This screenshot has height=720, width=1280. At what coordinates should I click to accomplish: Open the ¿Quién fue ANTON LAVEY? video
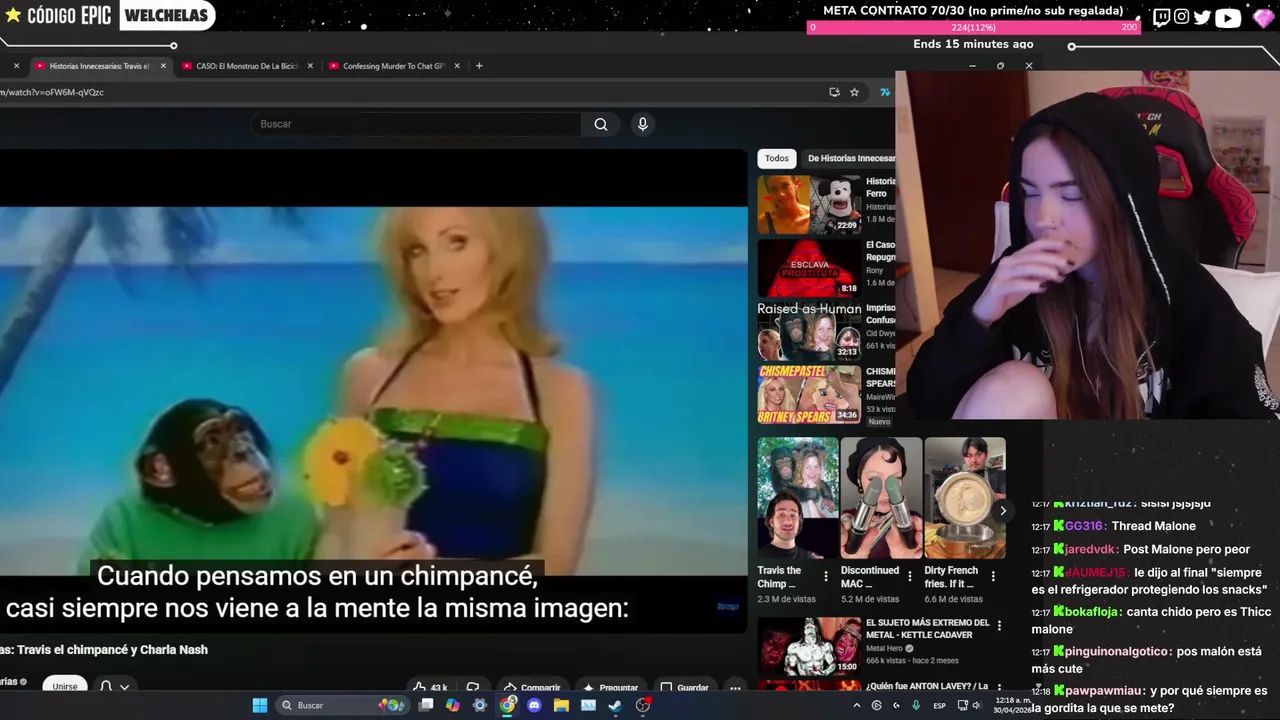point(927,686)
